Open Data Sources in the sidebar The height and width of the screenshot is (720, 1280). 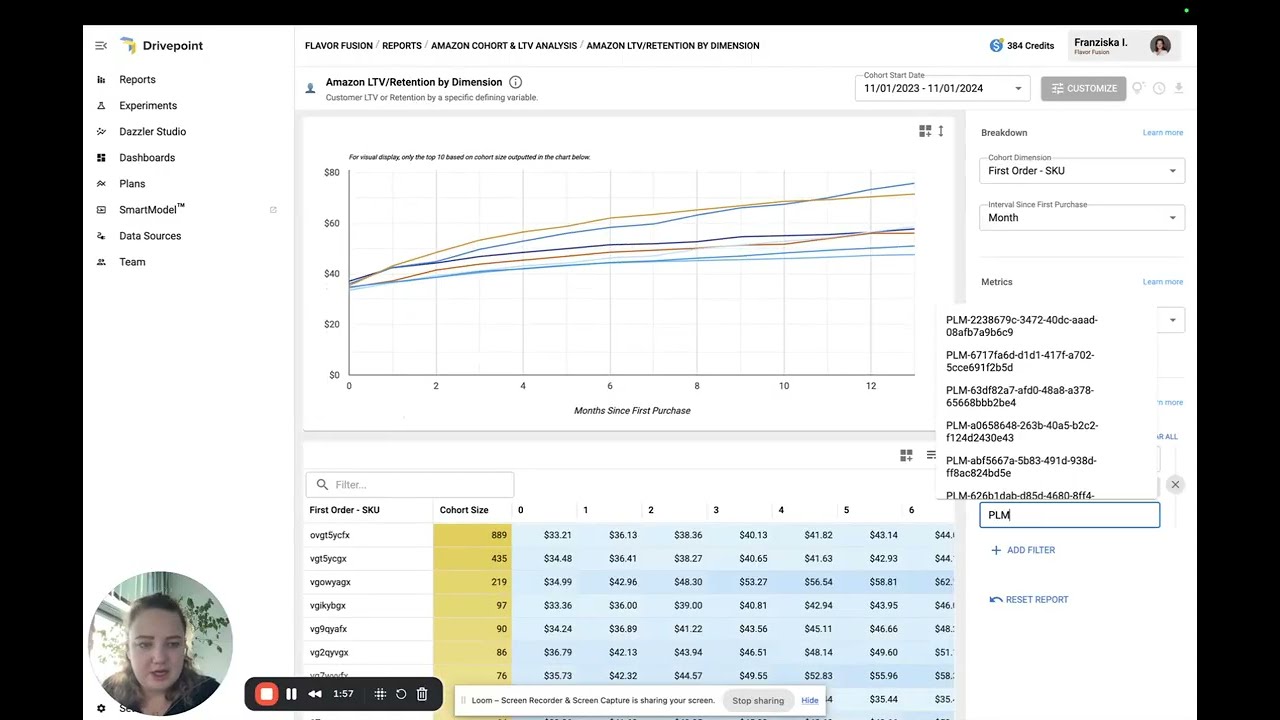150,236
